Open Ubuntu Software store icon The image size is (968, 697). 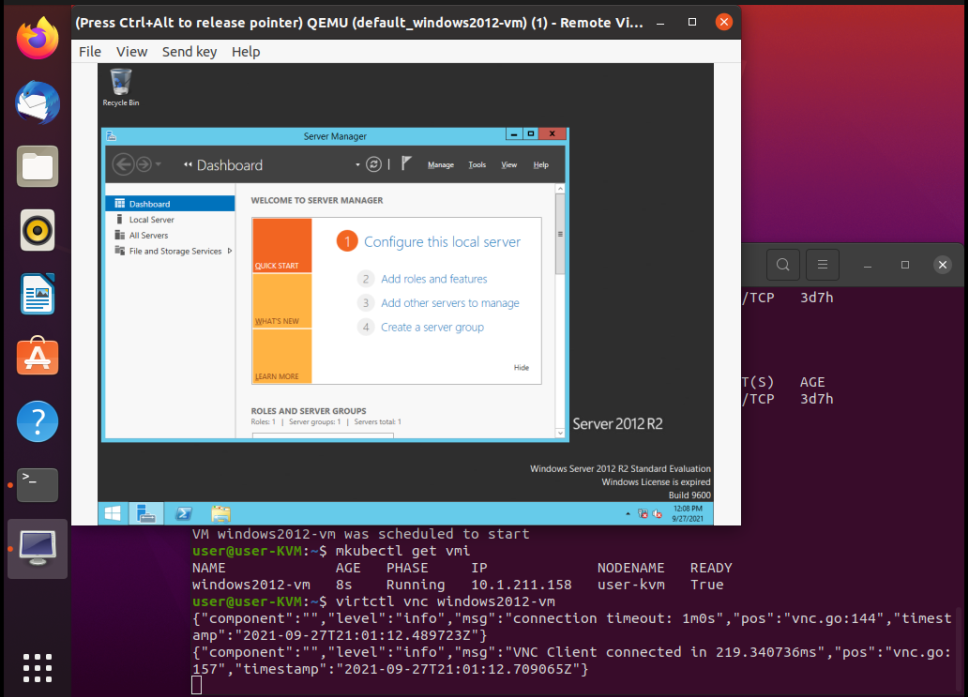pos(38,356)
